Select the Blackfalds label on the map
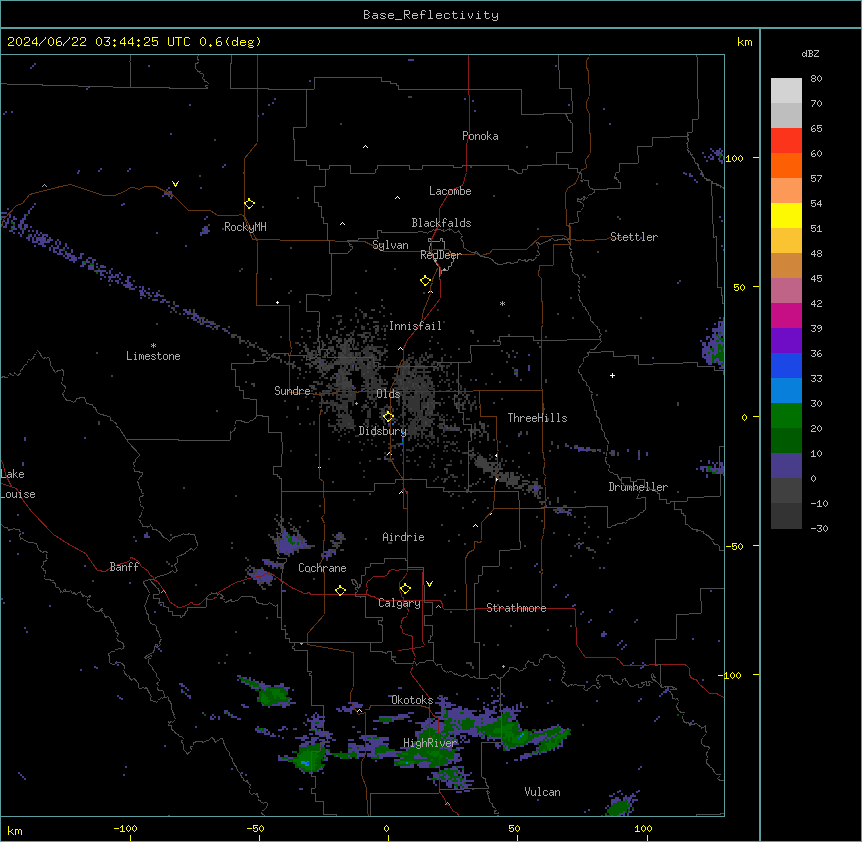 (x=441, y=223)
